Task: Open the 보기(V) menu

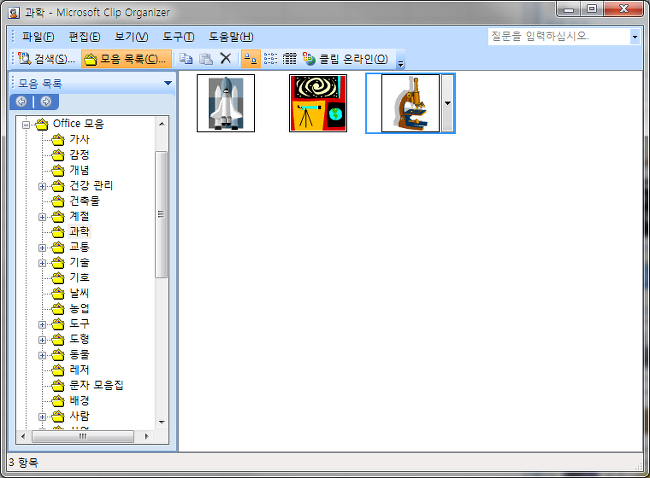Action: click(131, 37)
